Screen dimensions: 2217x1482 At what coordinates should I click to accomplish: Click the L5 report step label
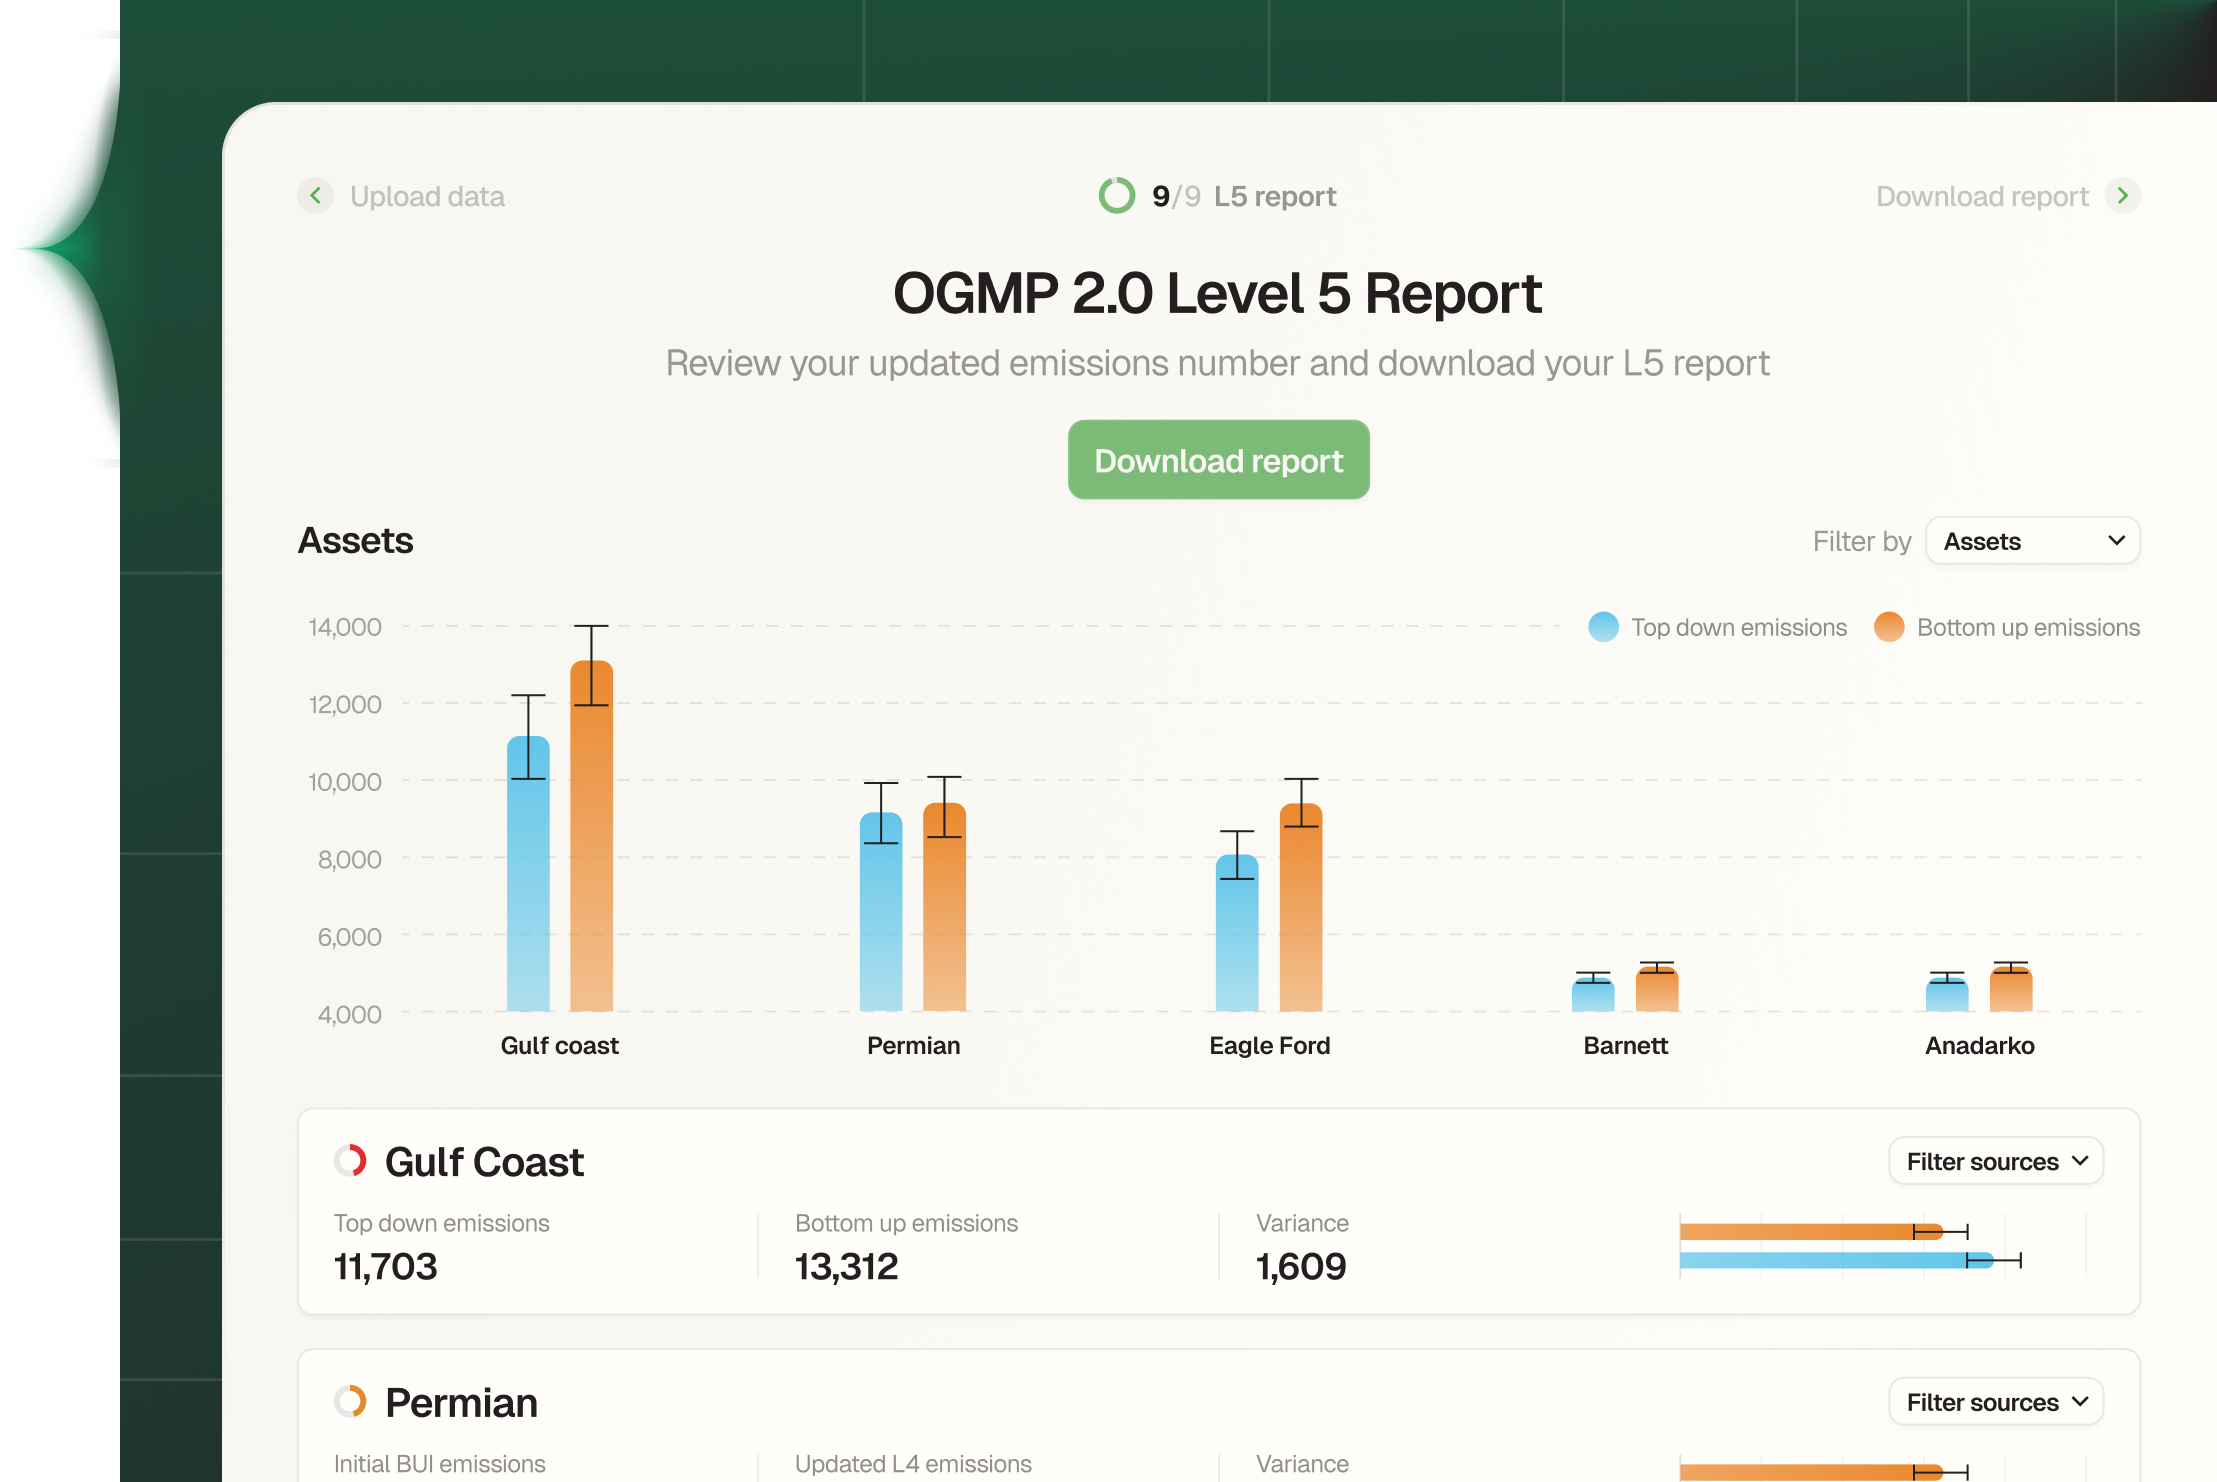coord(1275,196)
